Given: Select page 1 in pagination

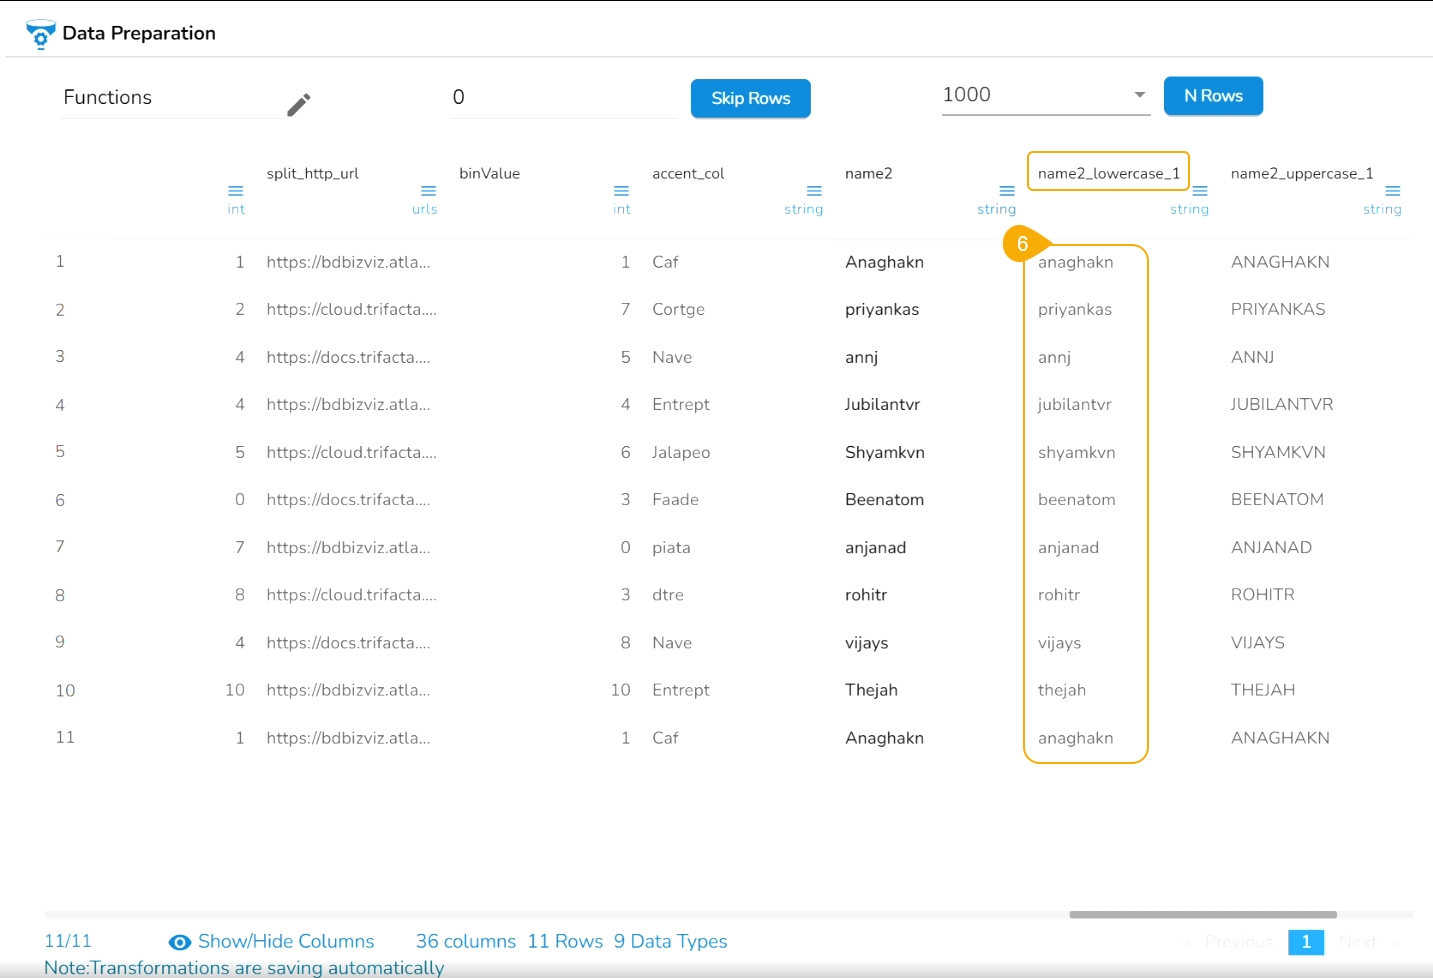Looking at the screenshot, I should point(1306,942).
